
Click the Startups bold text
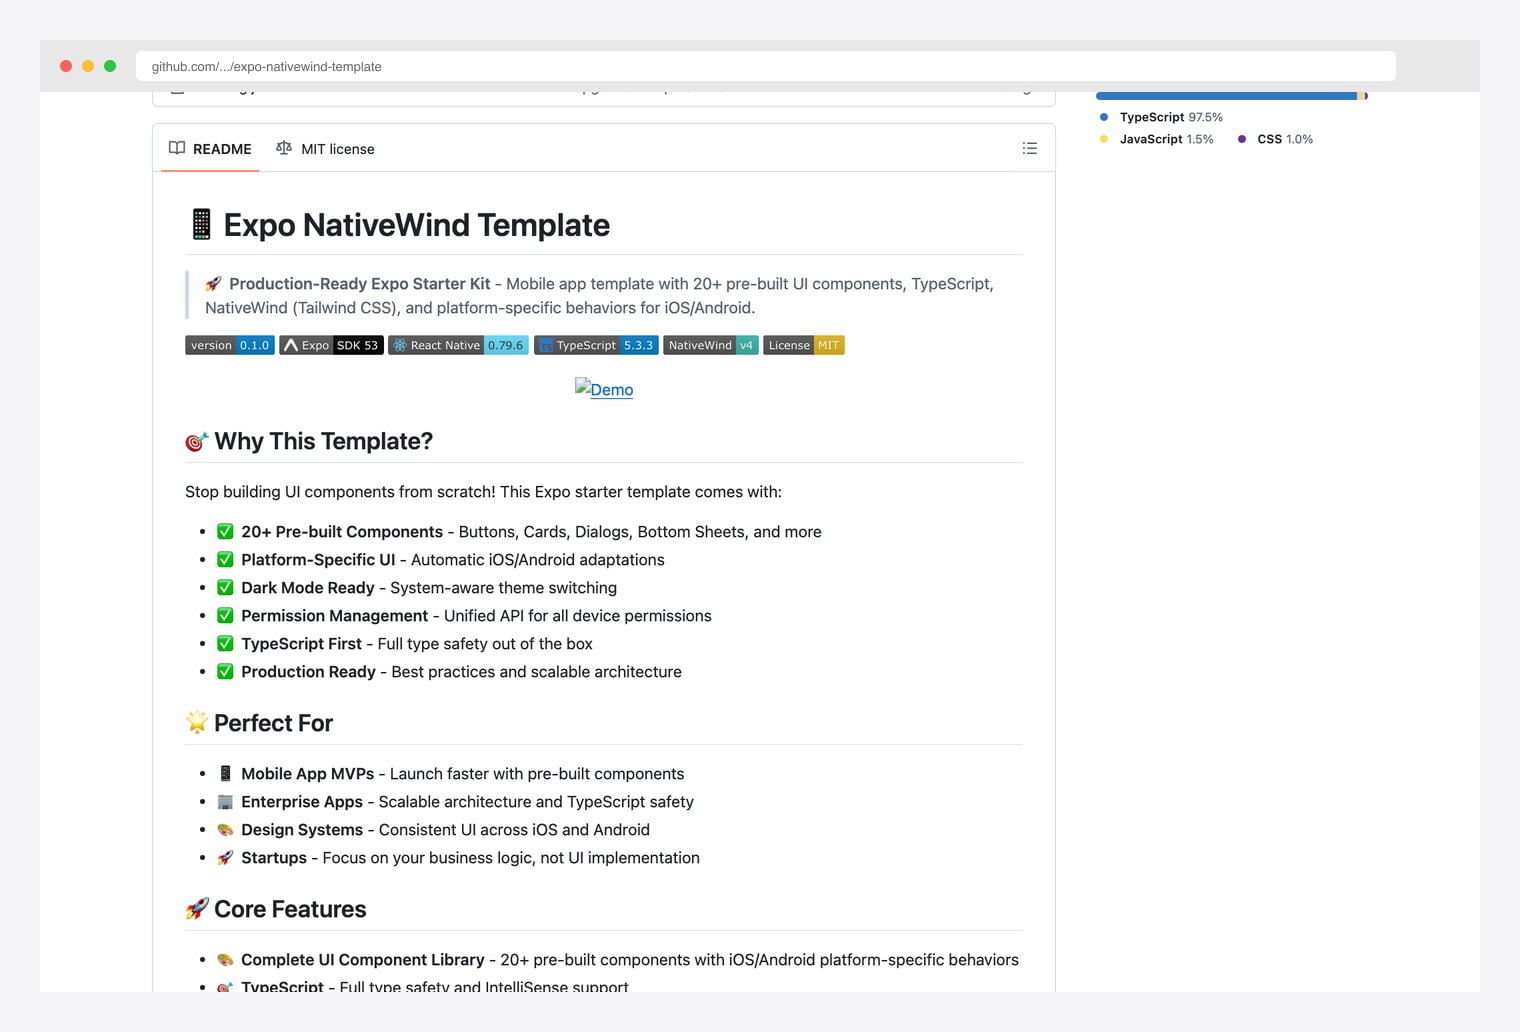274,858
